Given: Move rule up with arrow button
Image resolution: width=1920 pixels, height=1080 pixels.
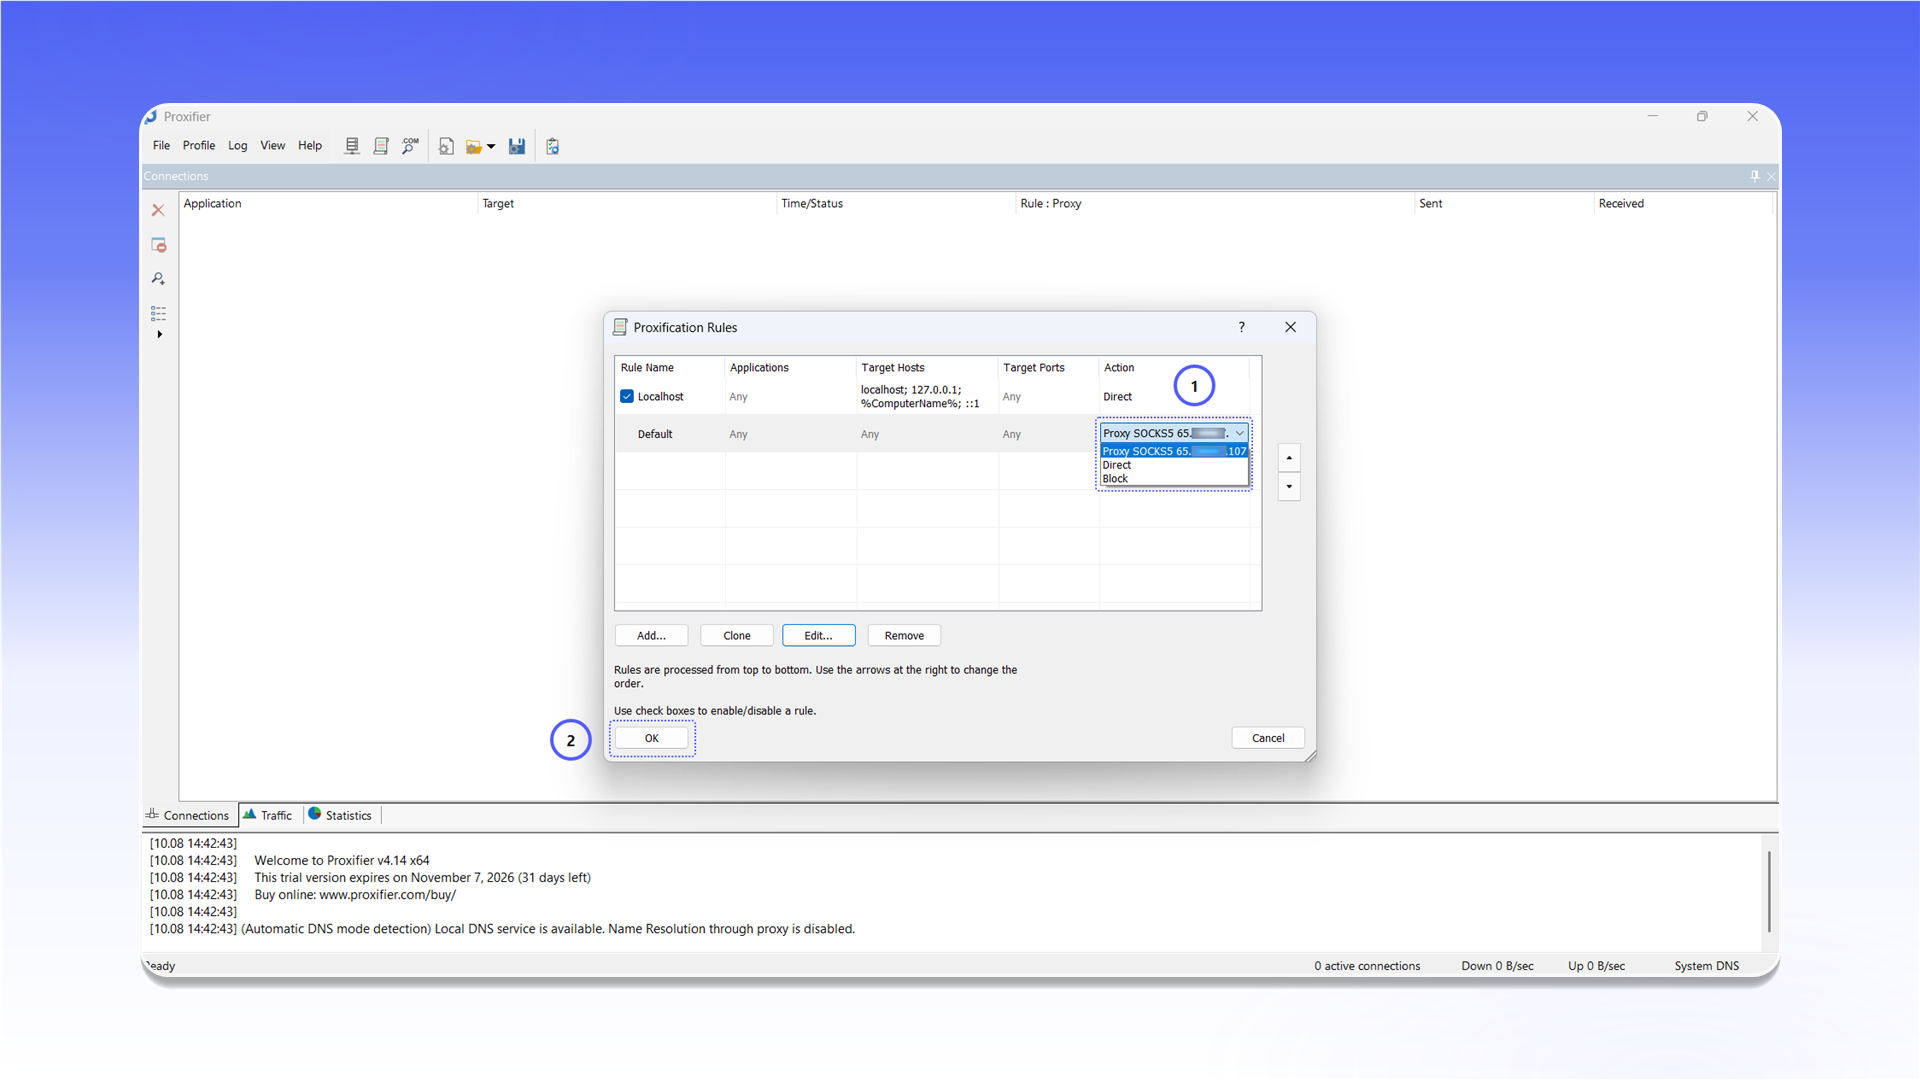Looking at the screenshot, I should click(1289, 458).
